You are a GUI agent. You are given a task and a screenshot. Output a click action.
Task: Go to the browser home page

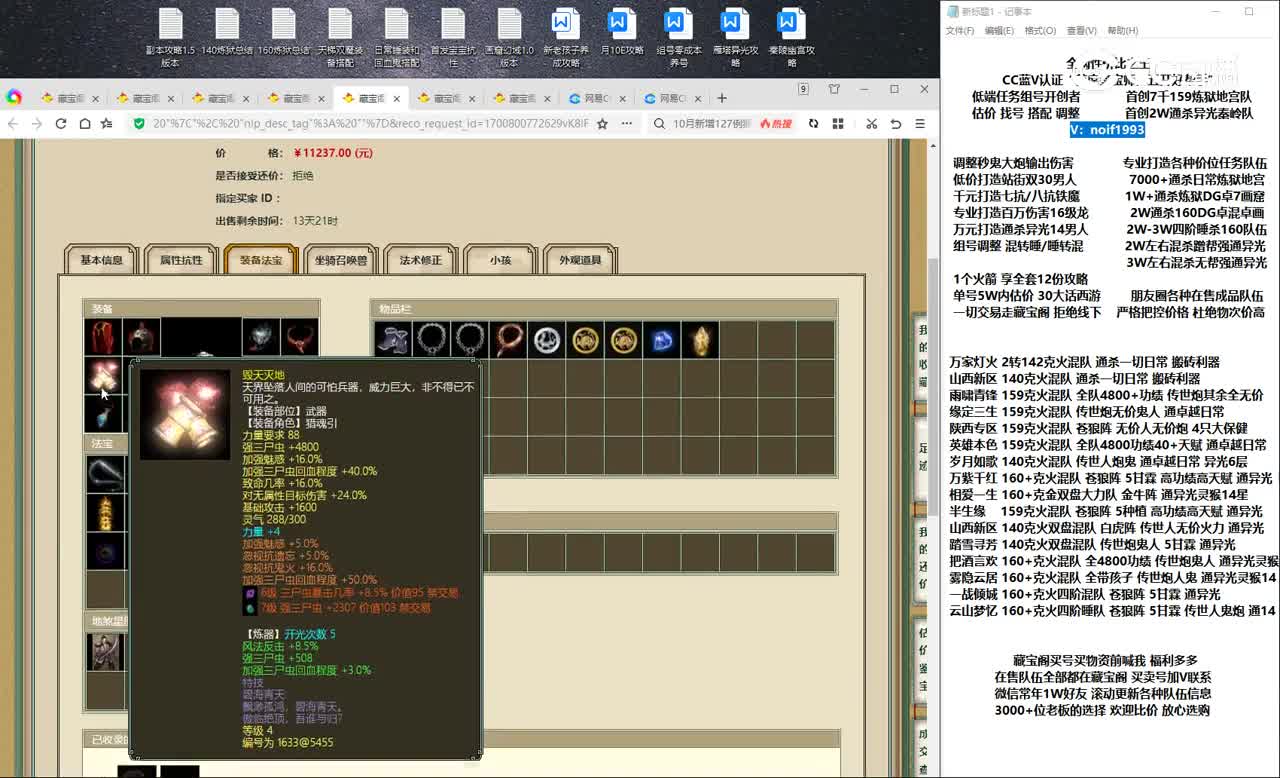(x=84, y=123)
